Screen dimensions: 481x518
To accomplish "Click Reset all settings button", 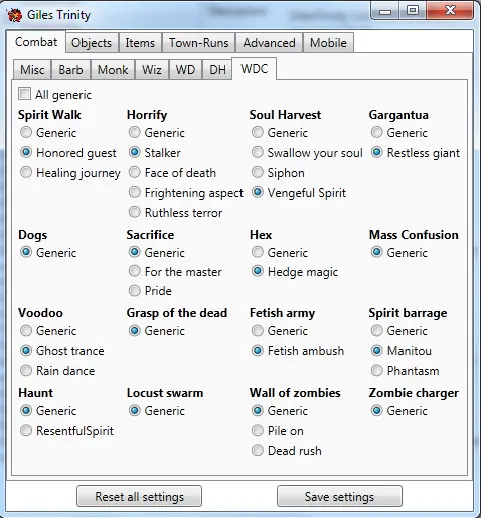I will [139, 496].
